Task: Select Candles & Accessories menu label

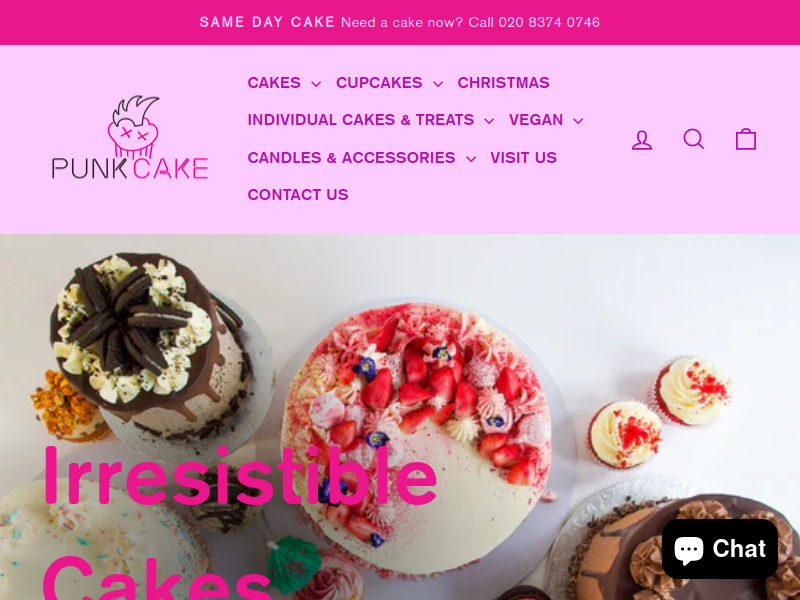Action: coord(352,158)
